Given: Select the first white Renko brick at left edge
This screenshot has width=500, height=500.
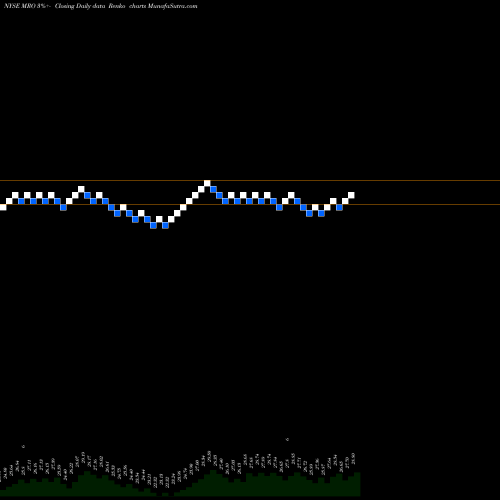Looking at the screenshot, I should [3, 207].
